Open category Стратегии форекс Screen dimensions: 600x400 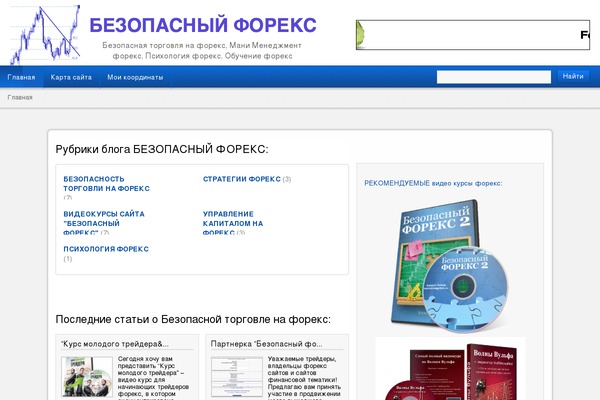point(242,179)
